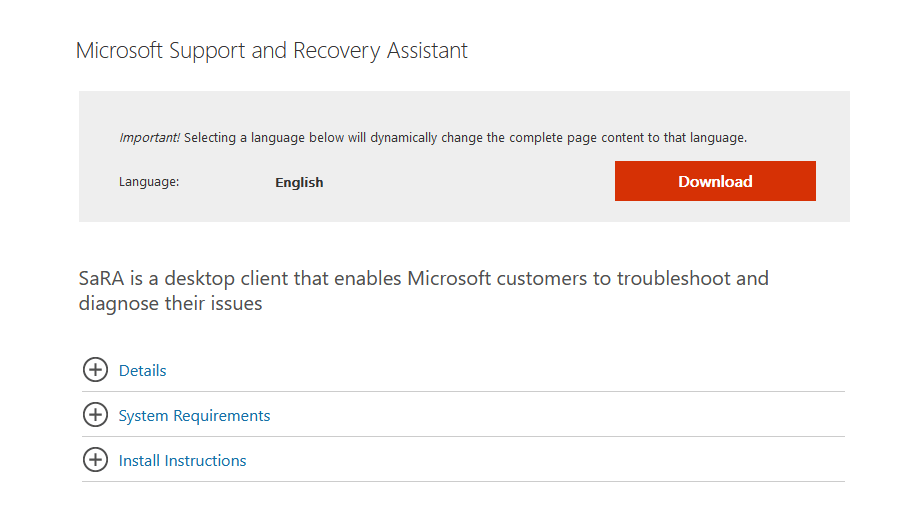Click the divider line below System Requirements
Image resolution: width=913 pixels, height=513 pixels.
click(x=463, y=436)
